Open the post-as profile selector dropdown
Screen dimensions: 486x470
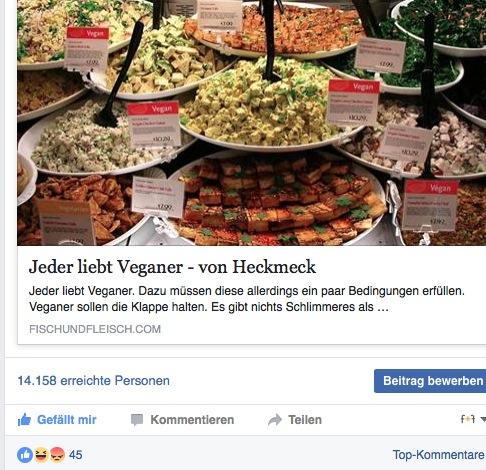(473, 419)
